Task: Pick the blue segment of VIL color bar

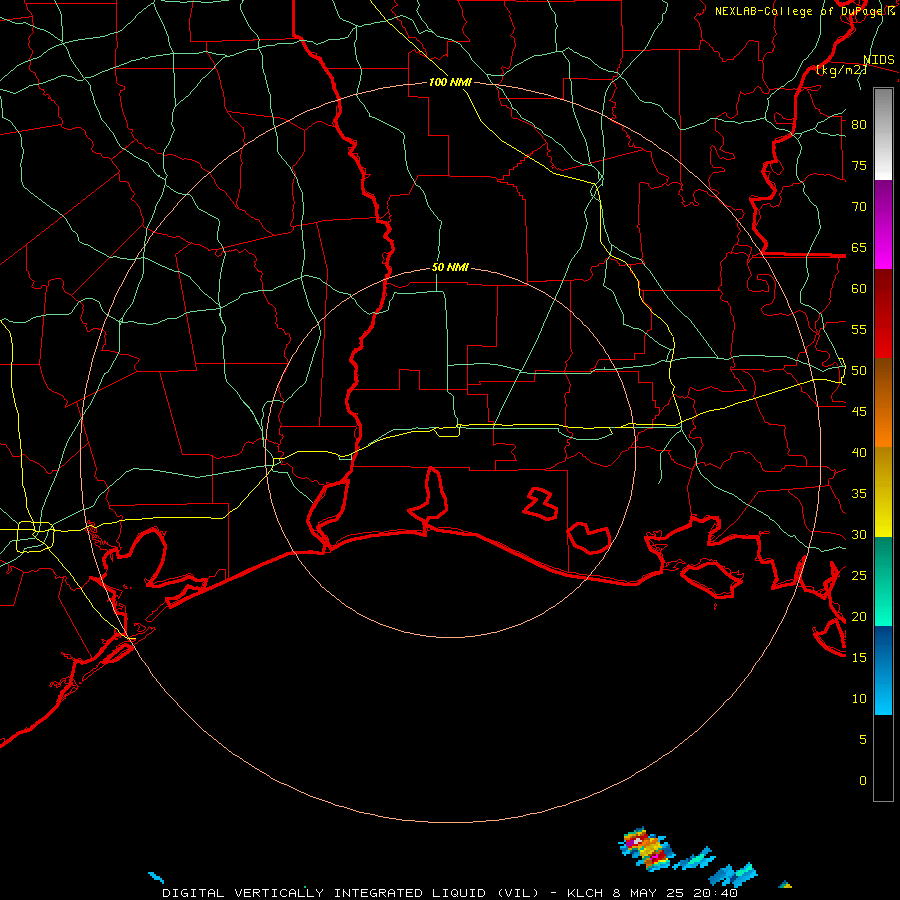Action: 883,670
